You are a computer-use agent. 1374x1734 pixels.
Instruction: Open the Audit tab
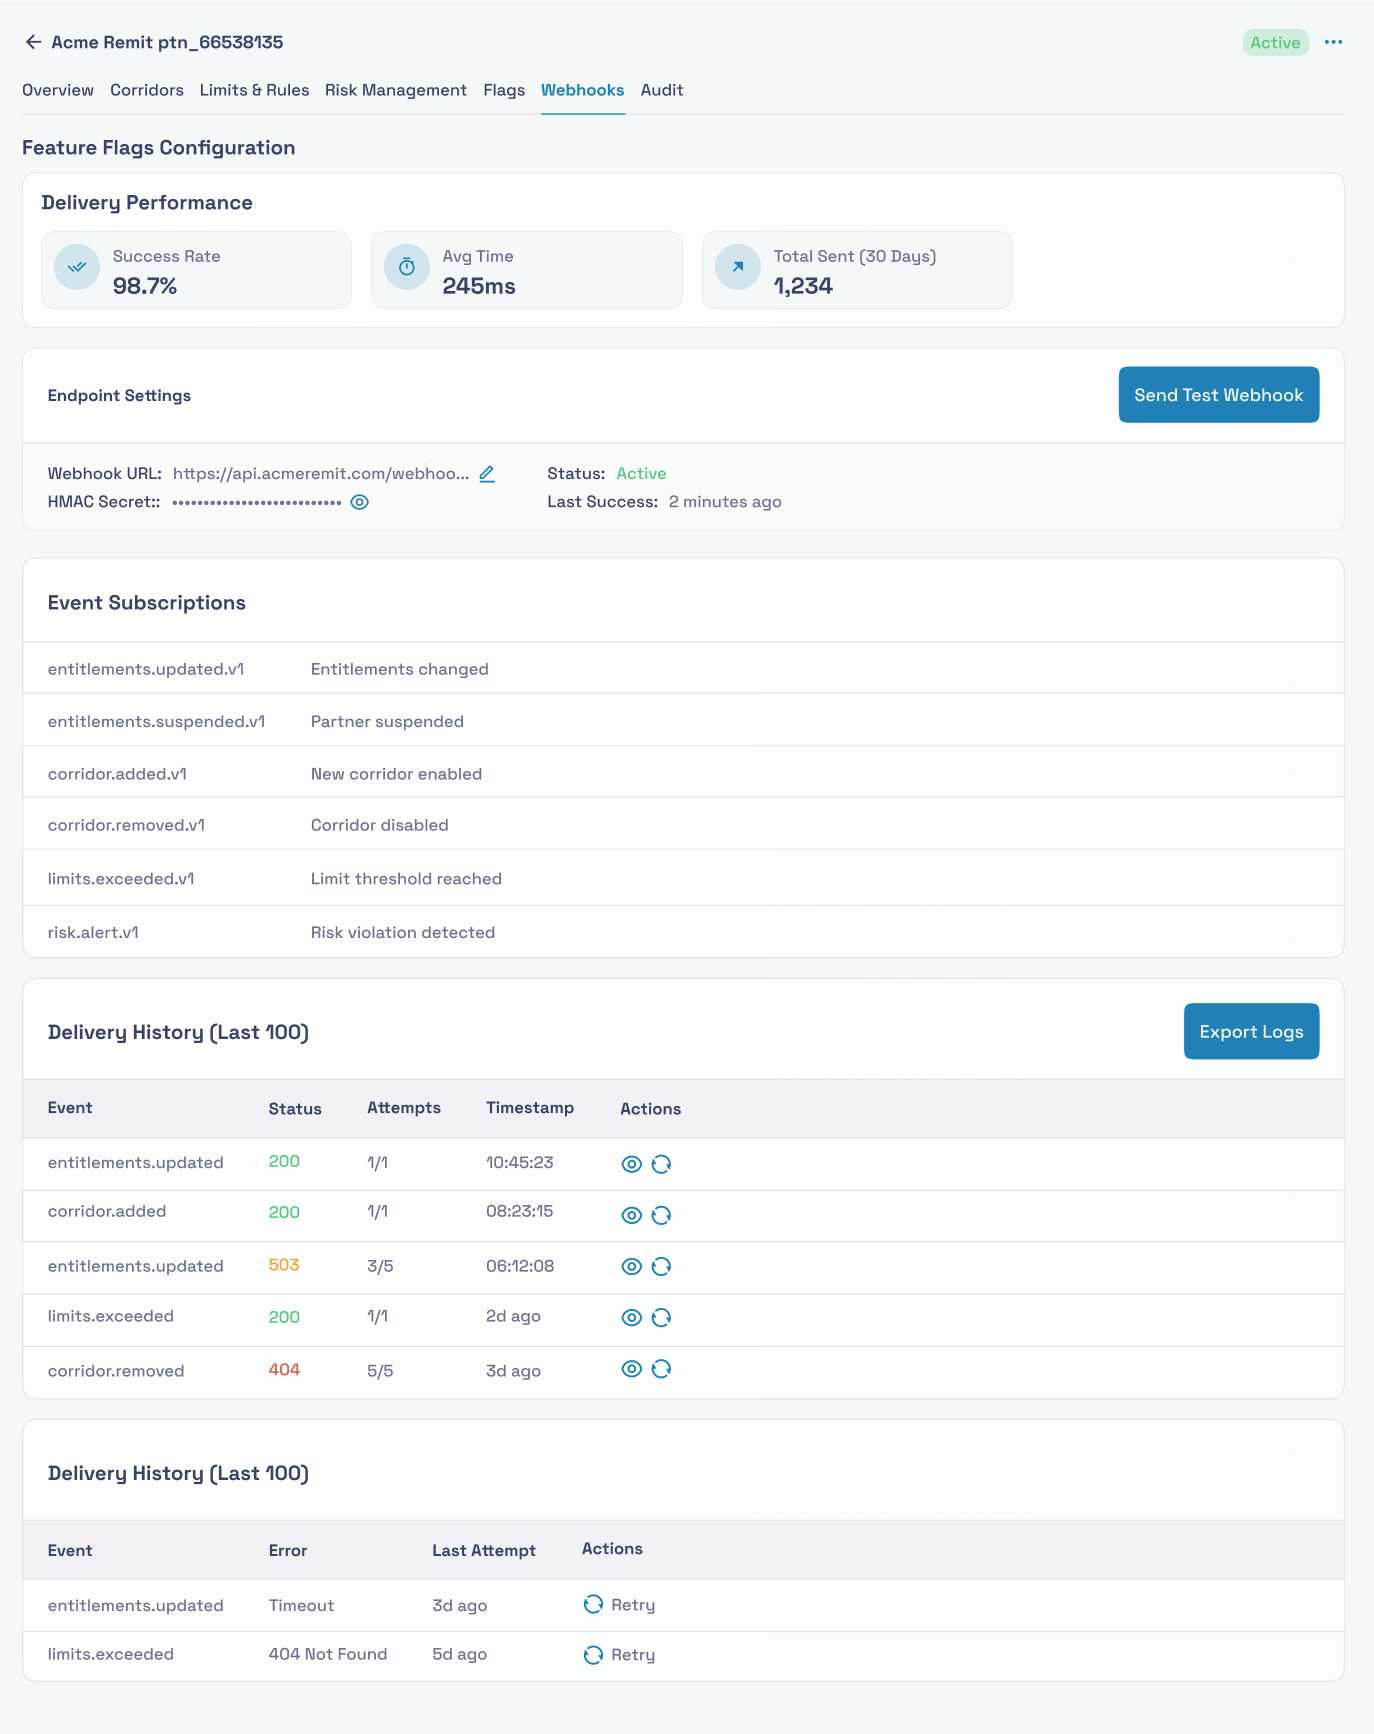662,90
